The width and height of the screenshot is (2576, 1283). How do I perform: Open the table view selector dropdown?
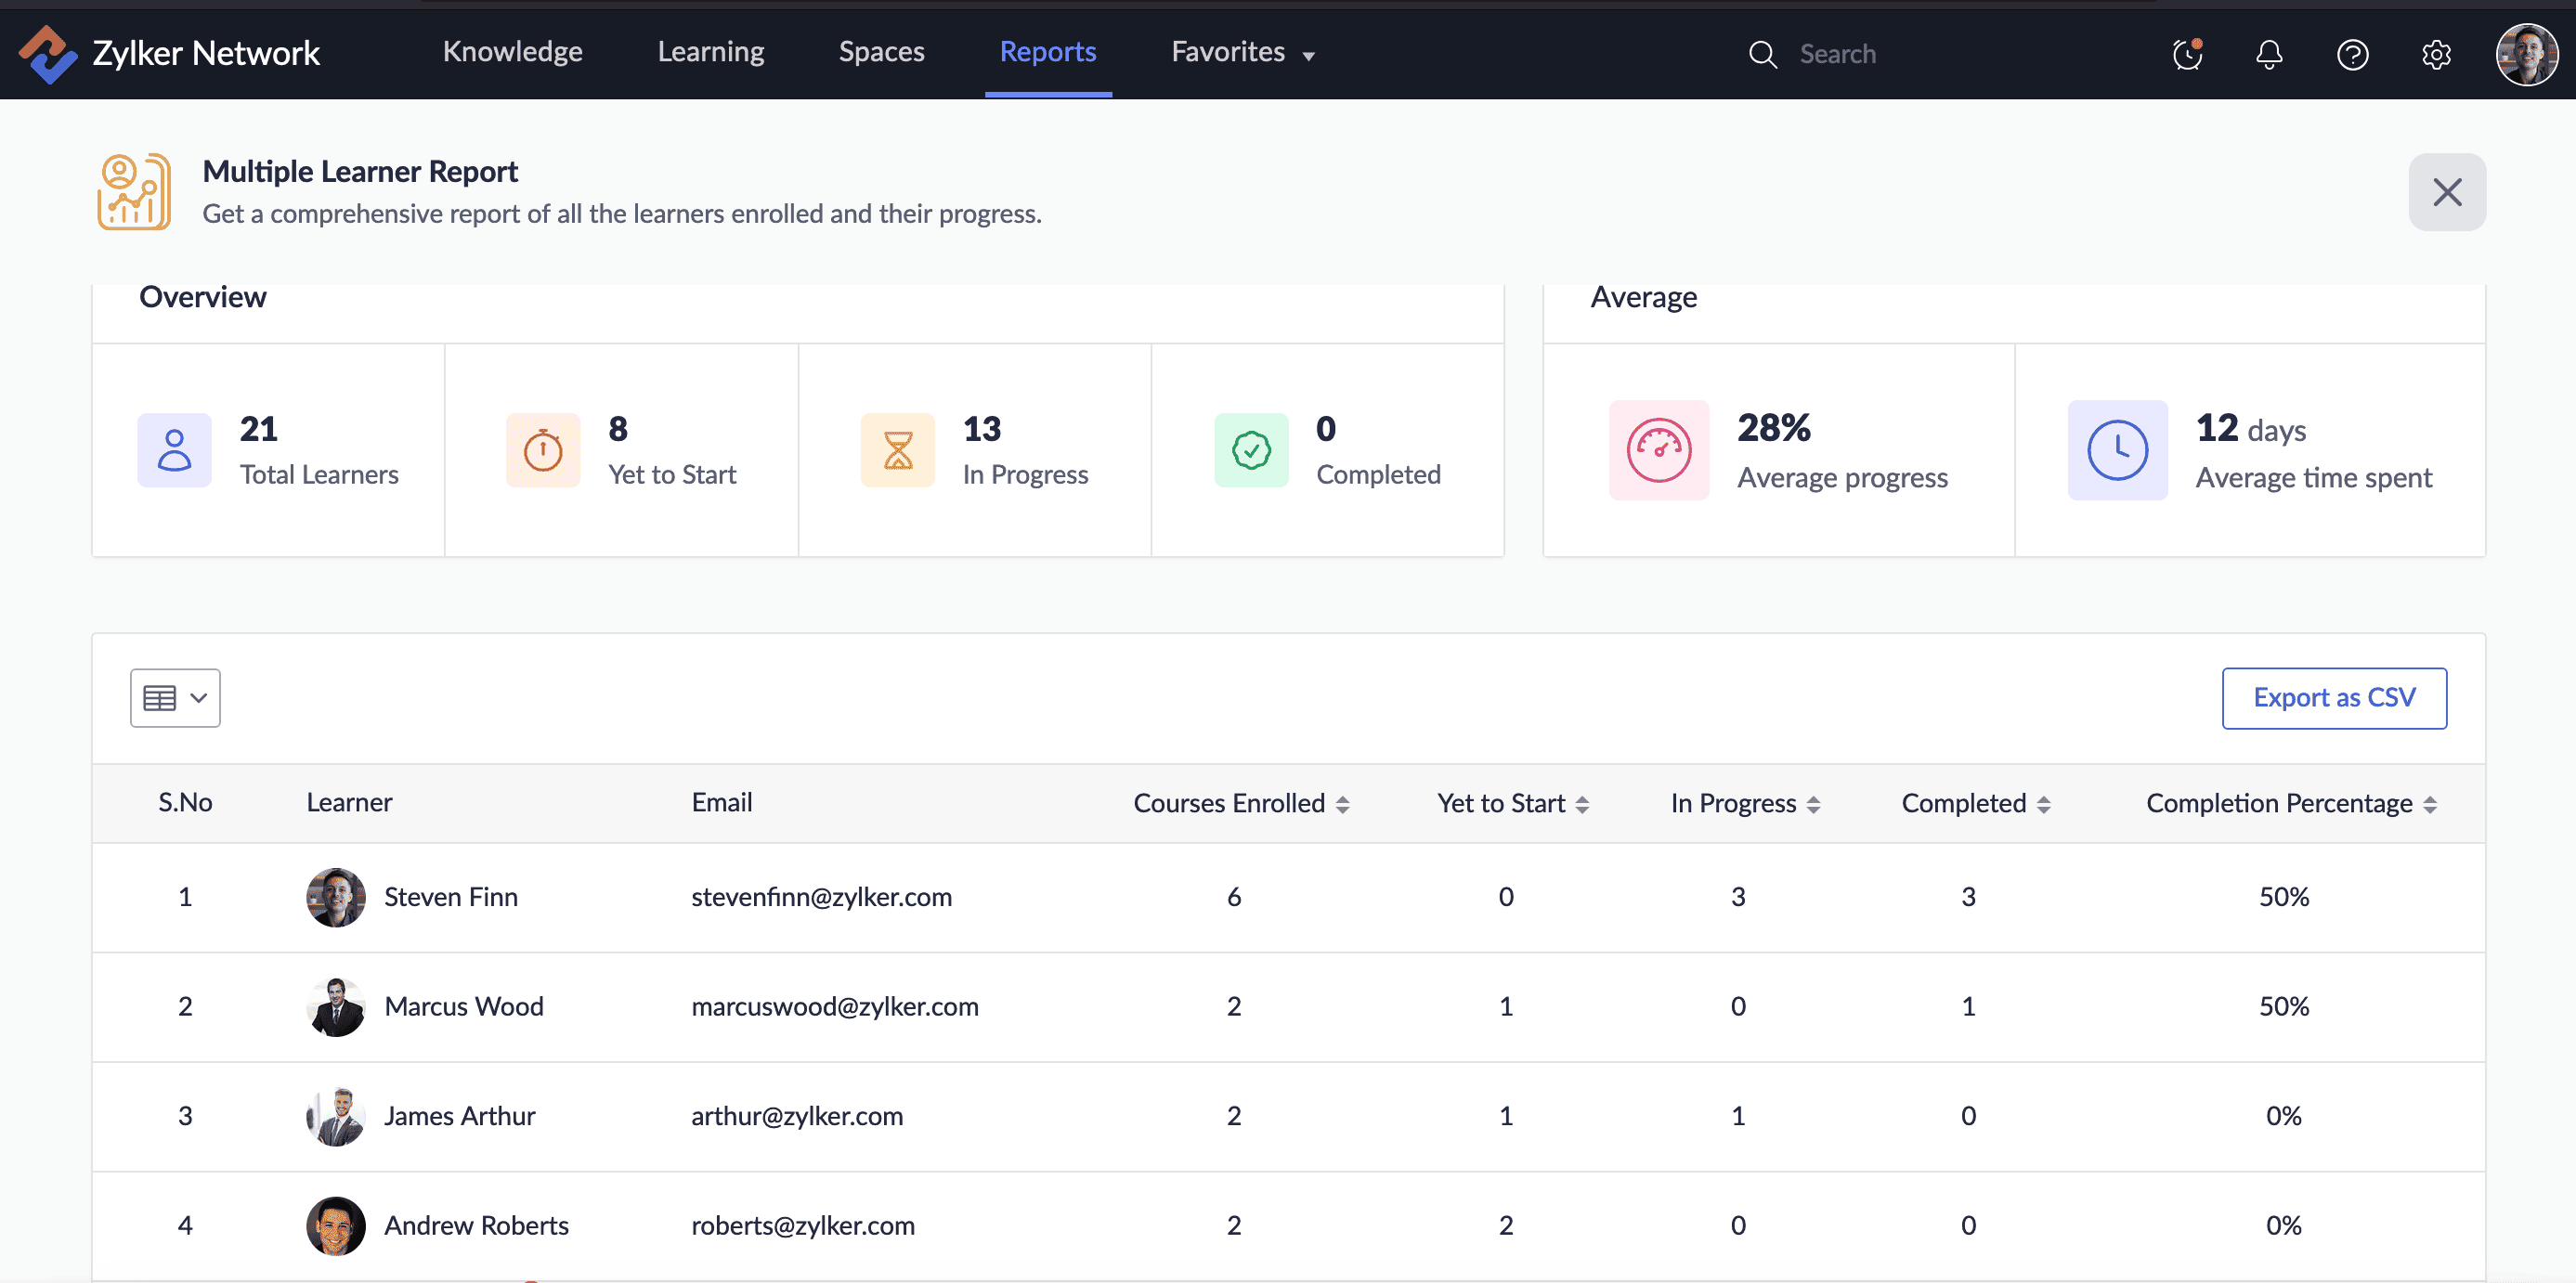pos(175,698)
